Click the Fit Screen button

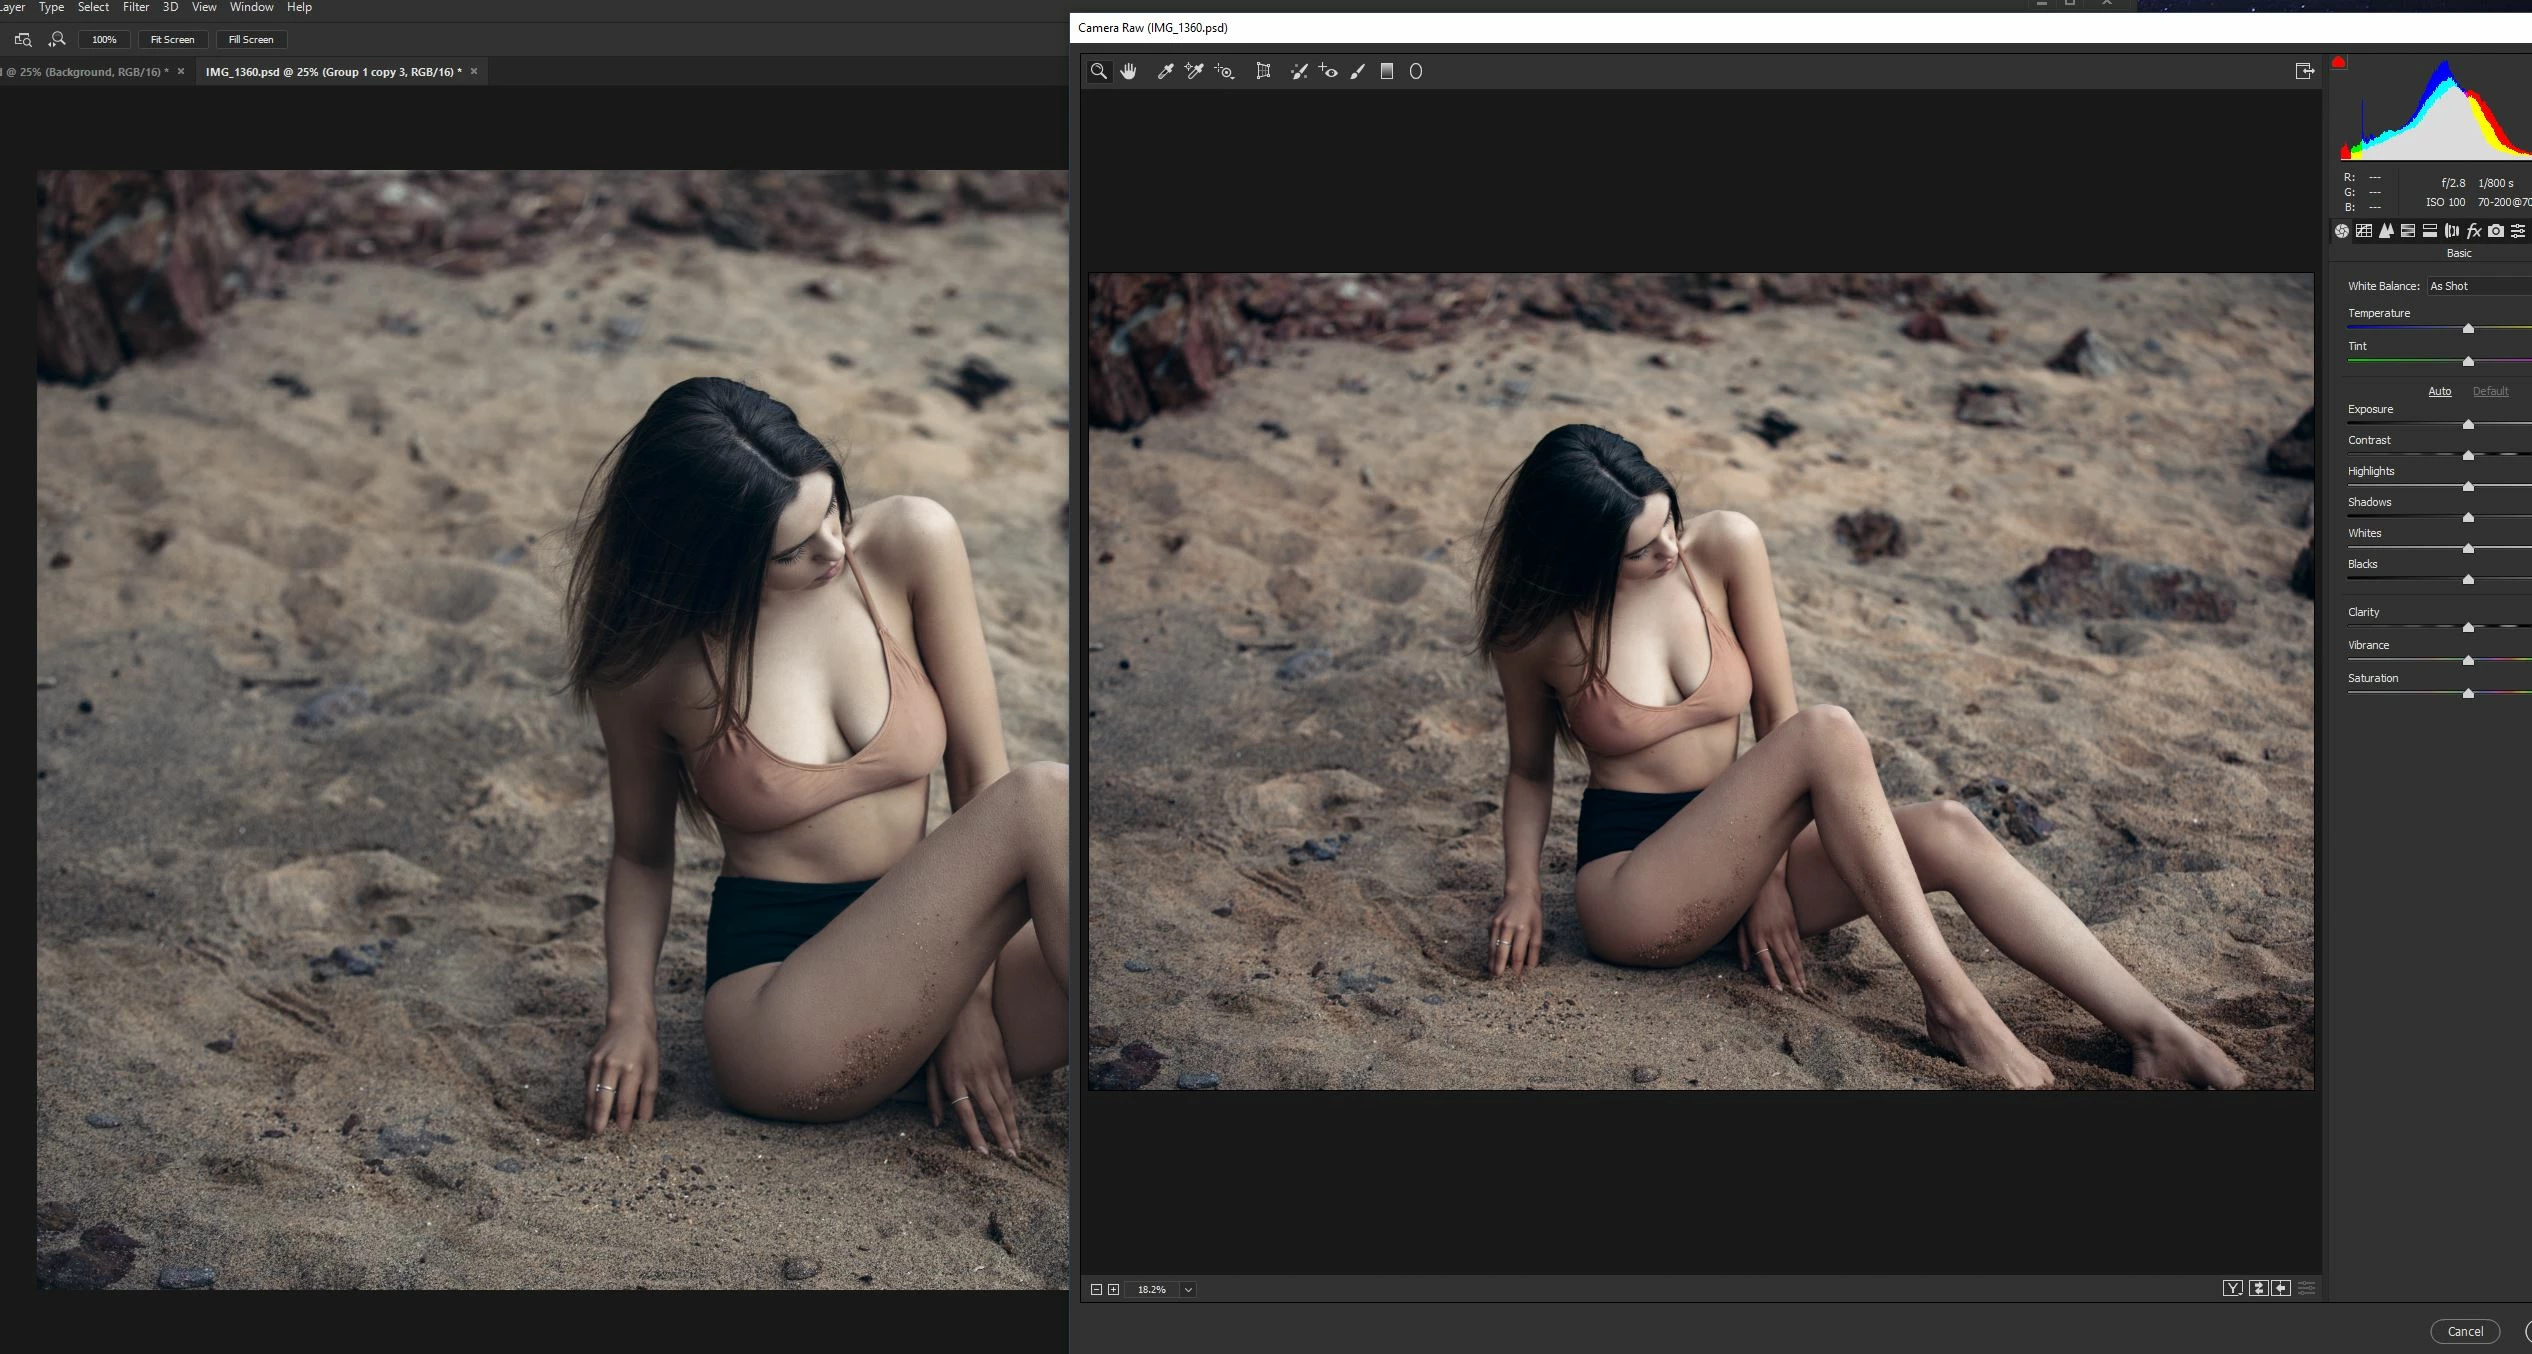172,39
